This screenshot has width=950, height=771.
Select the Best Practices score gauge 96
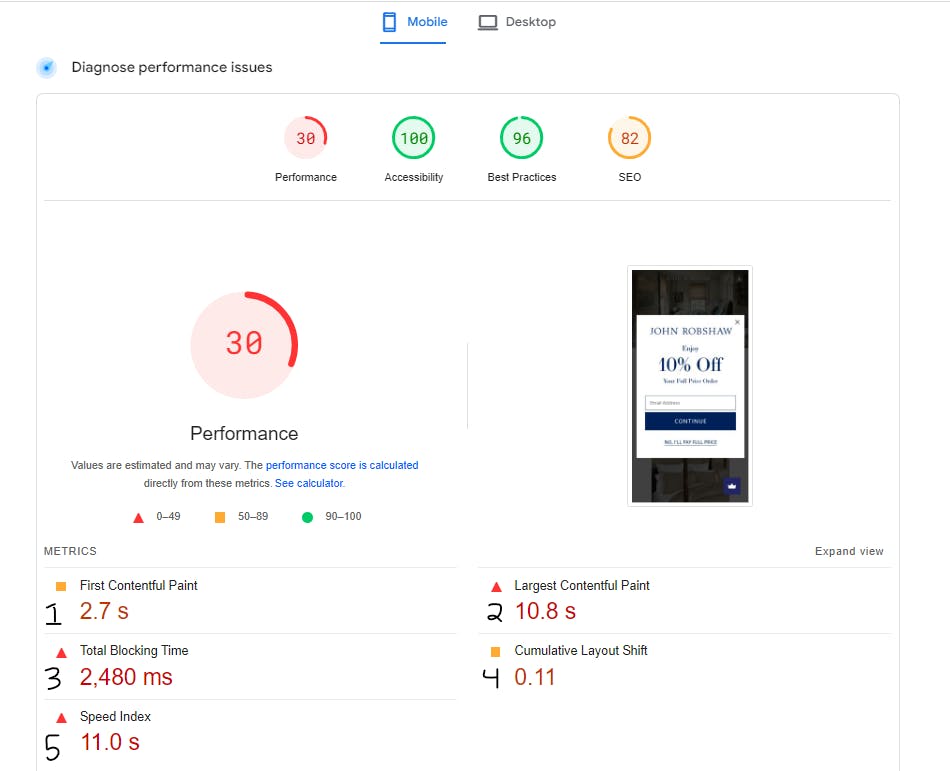point(522,138)
